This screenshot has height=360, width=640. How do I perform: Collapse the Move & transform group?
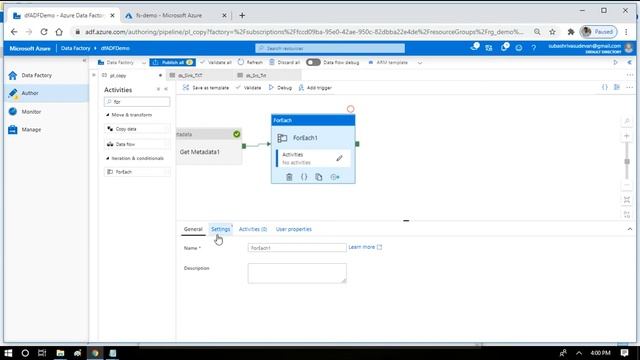107,115
